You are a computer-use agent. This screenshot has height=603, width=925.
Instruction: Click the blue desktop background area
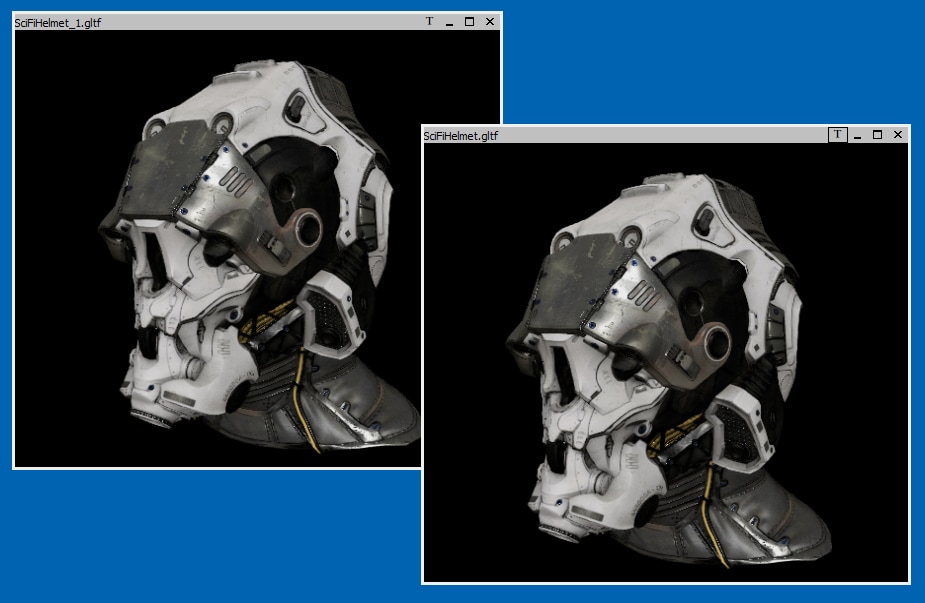point(700,60)
